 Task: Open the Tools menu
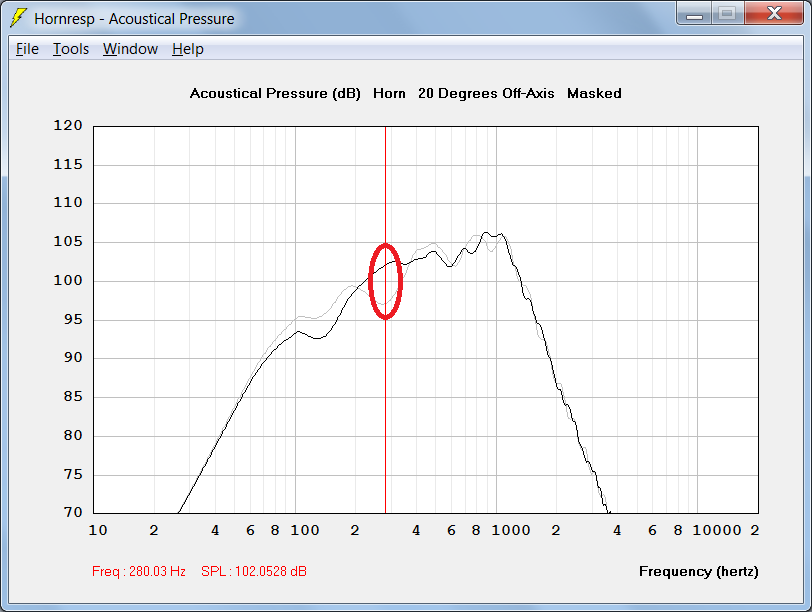click(x=71, y=49)
